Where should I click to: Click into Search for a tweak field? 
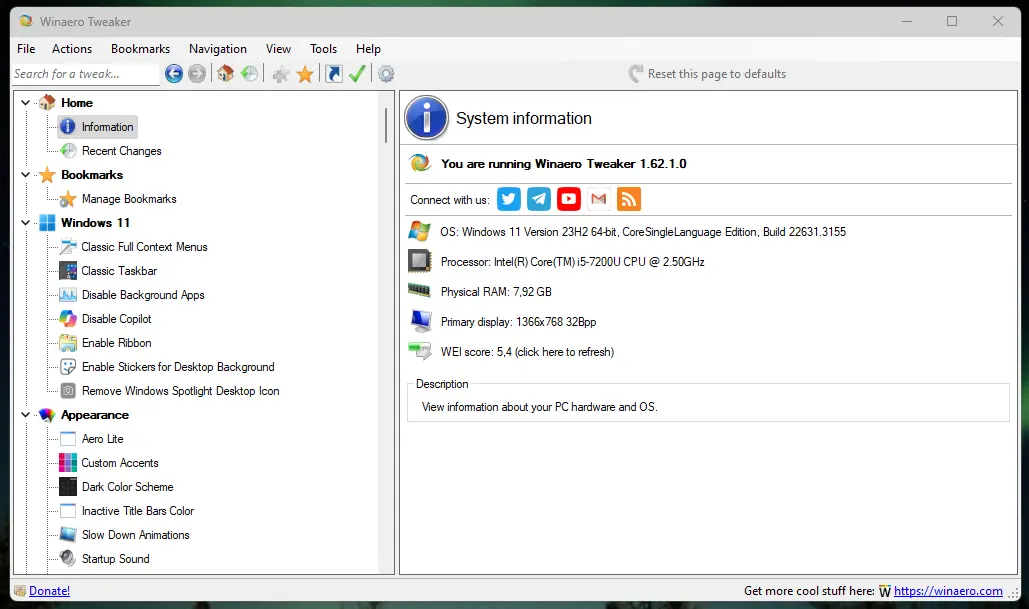tap(85, 74)
